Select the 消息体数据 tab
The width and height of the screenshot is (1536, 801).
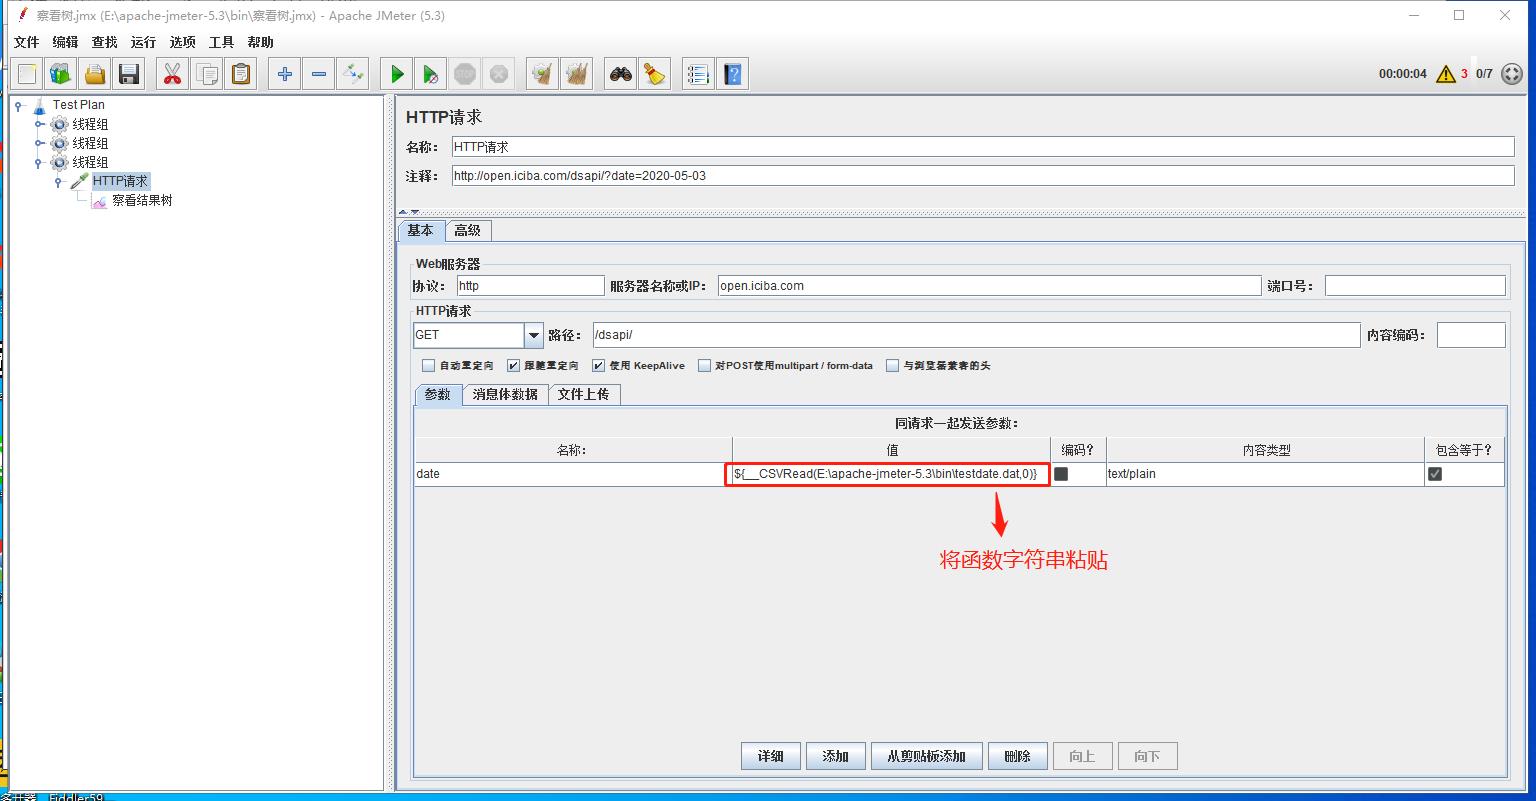(x=505, y=394)
